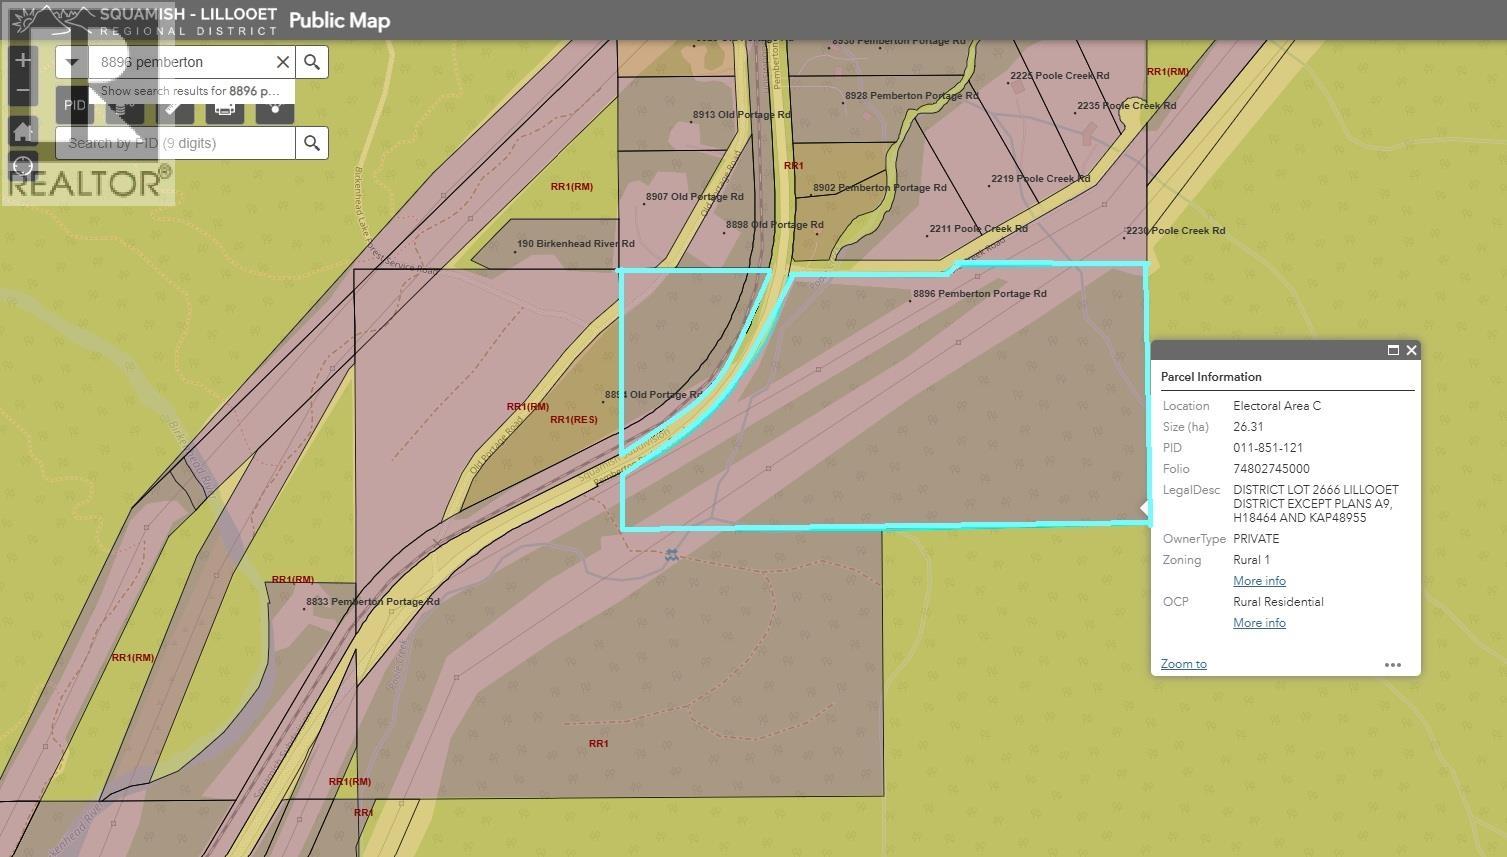Open the print widget
The image size is (1507, 857).
pyautogui.click(x=225, y=108)
